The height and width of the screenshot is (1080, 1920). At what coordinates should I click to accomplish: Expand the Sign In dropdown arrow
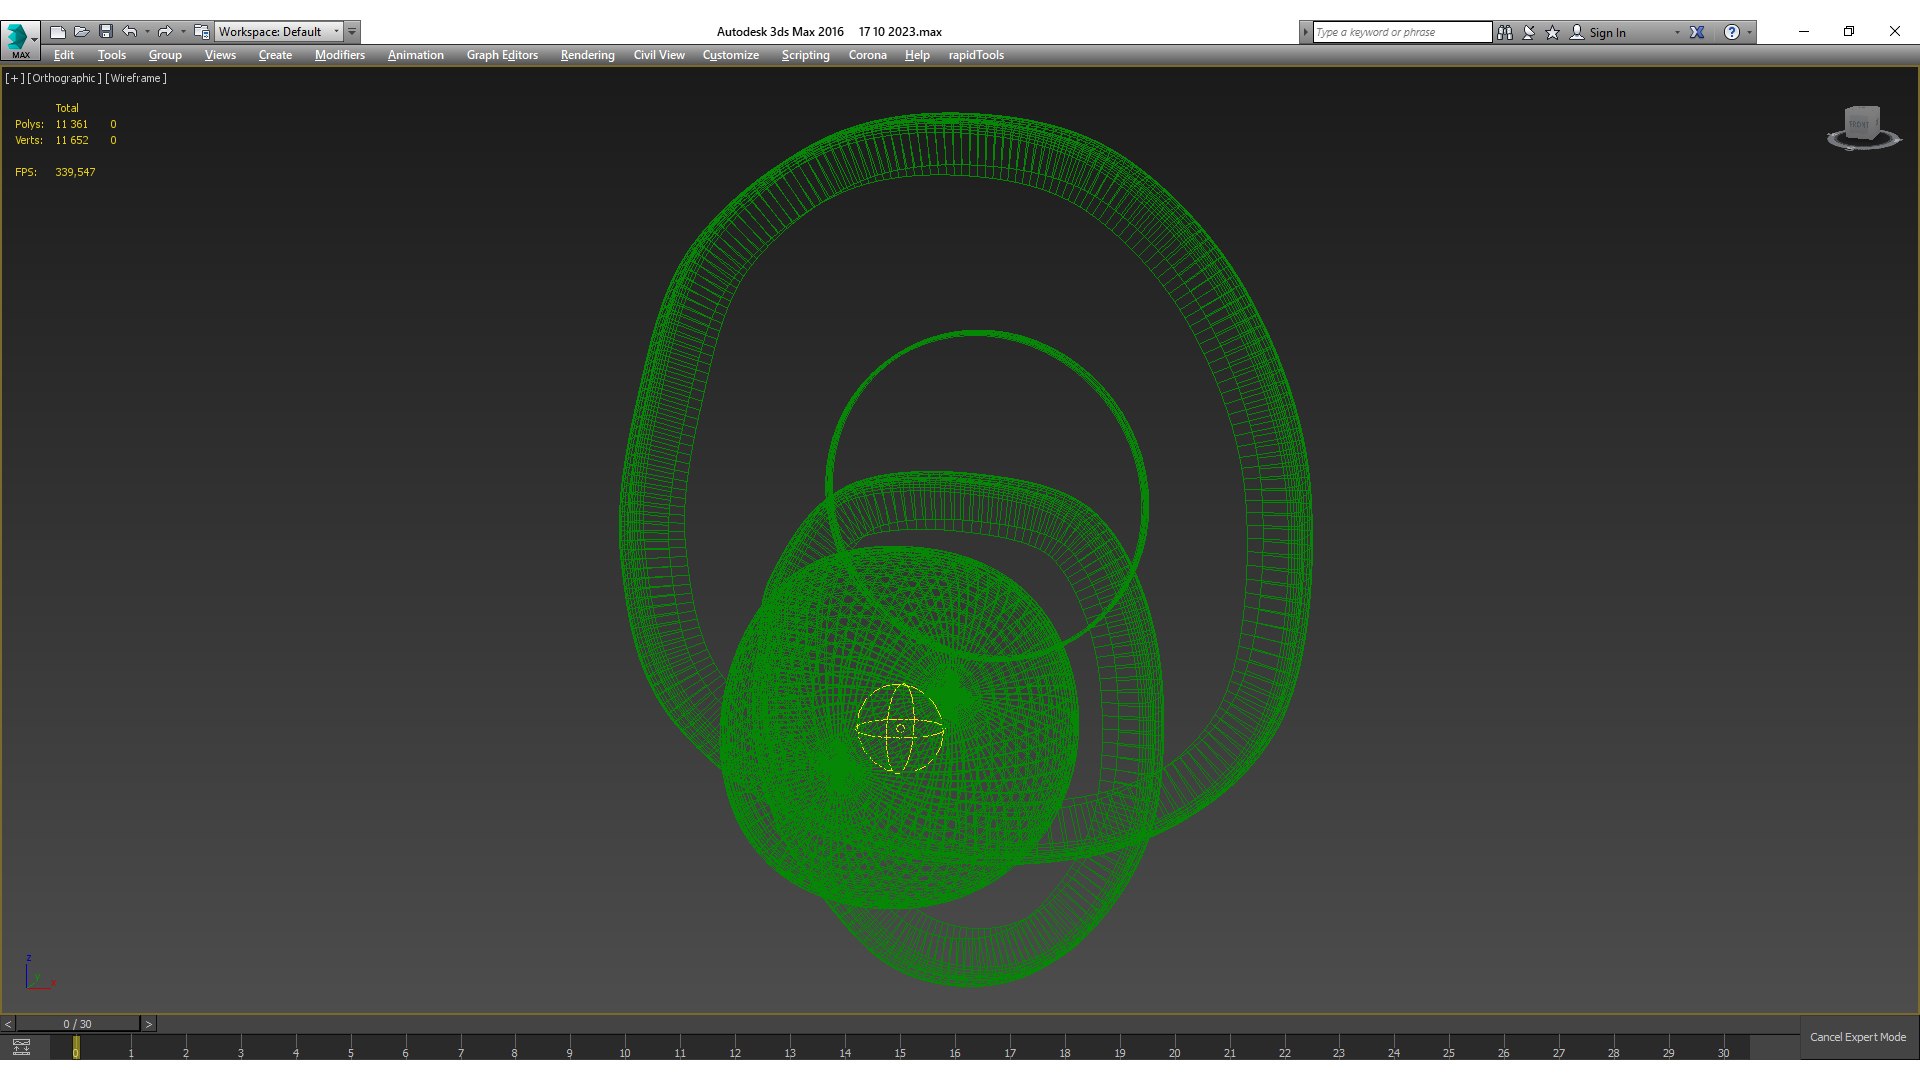click(1677, 32)
